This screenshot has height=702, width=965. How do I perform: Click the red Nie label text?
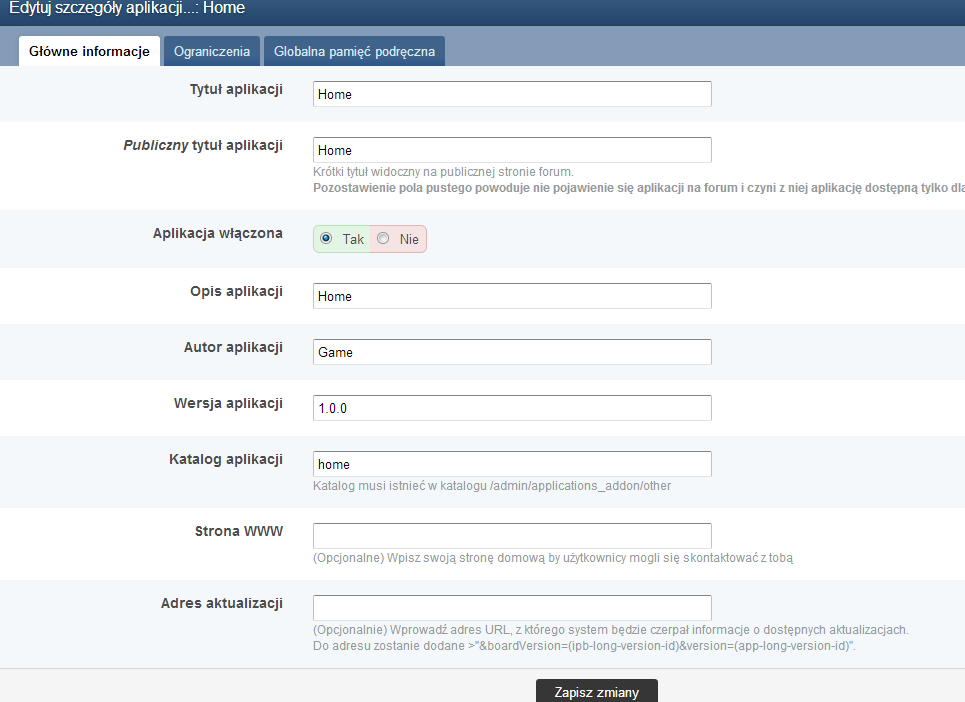pyautogui.click(x=409, y=240)
